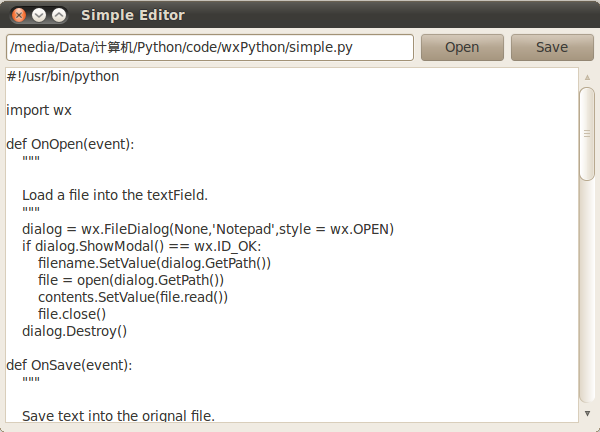Click the 'filename.SetValue(dialog.GetPath())' line
Viewport: 600px width, 432px height.
(x=154, y=263)
